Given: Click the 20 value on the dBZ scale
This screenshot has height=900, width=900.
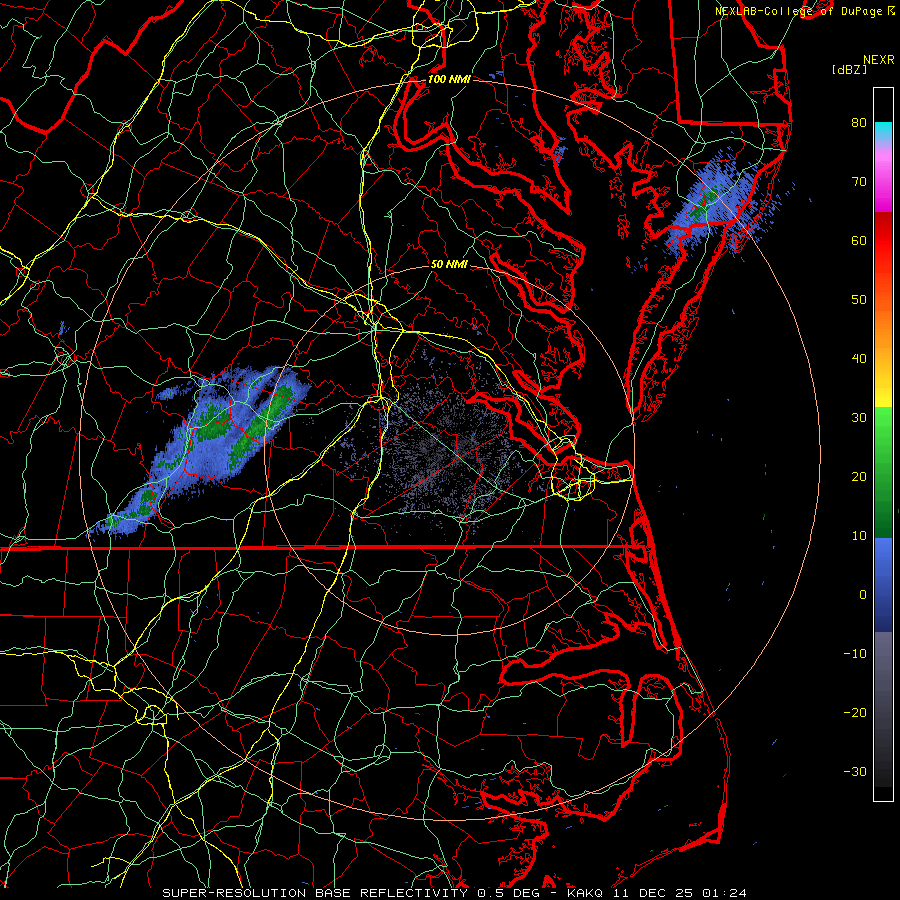Looking at the screenshot, I should click(859, 476).
